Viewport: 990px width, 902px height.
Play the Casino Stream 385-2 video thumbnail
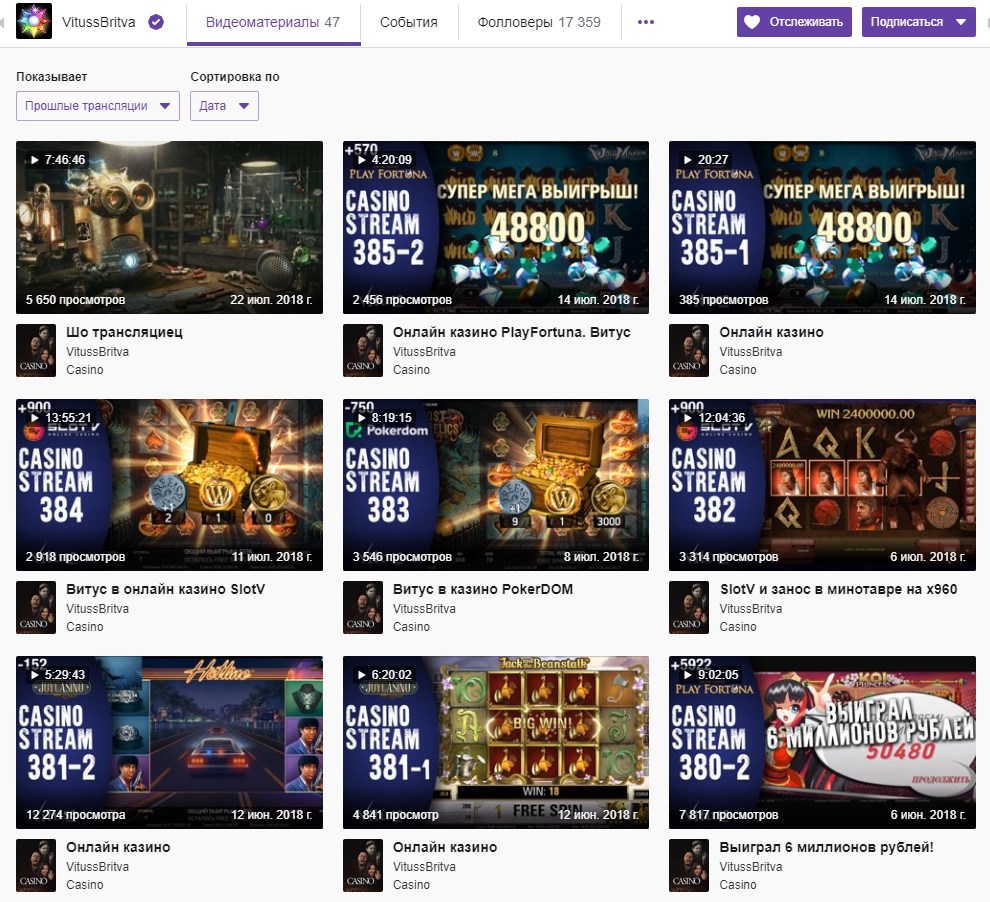(x=496, y=227)
